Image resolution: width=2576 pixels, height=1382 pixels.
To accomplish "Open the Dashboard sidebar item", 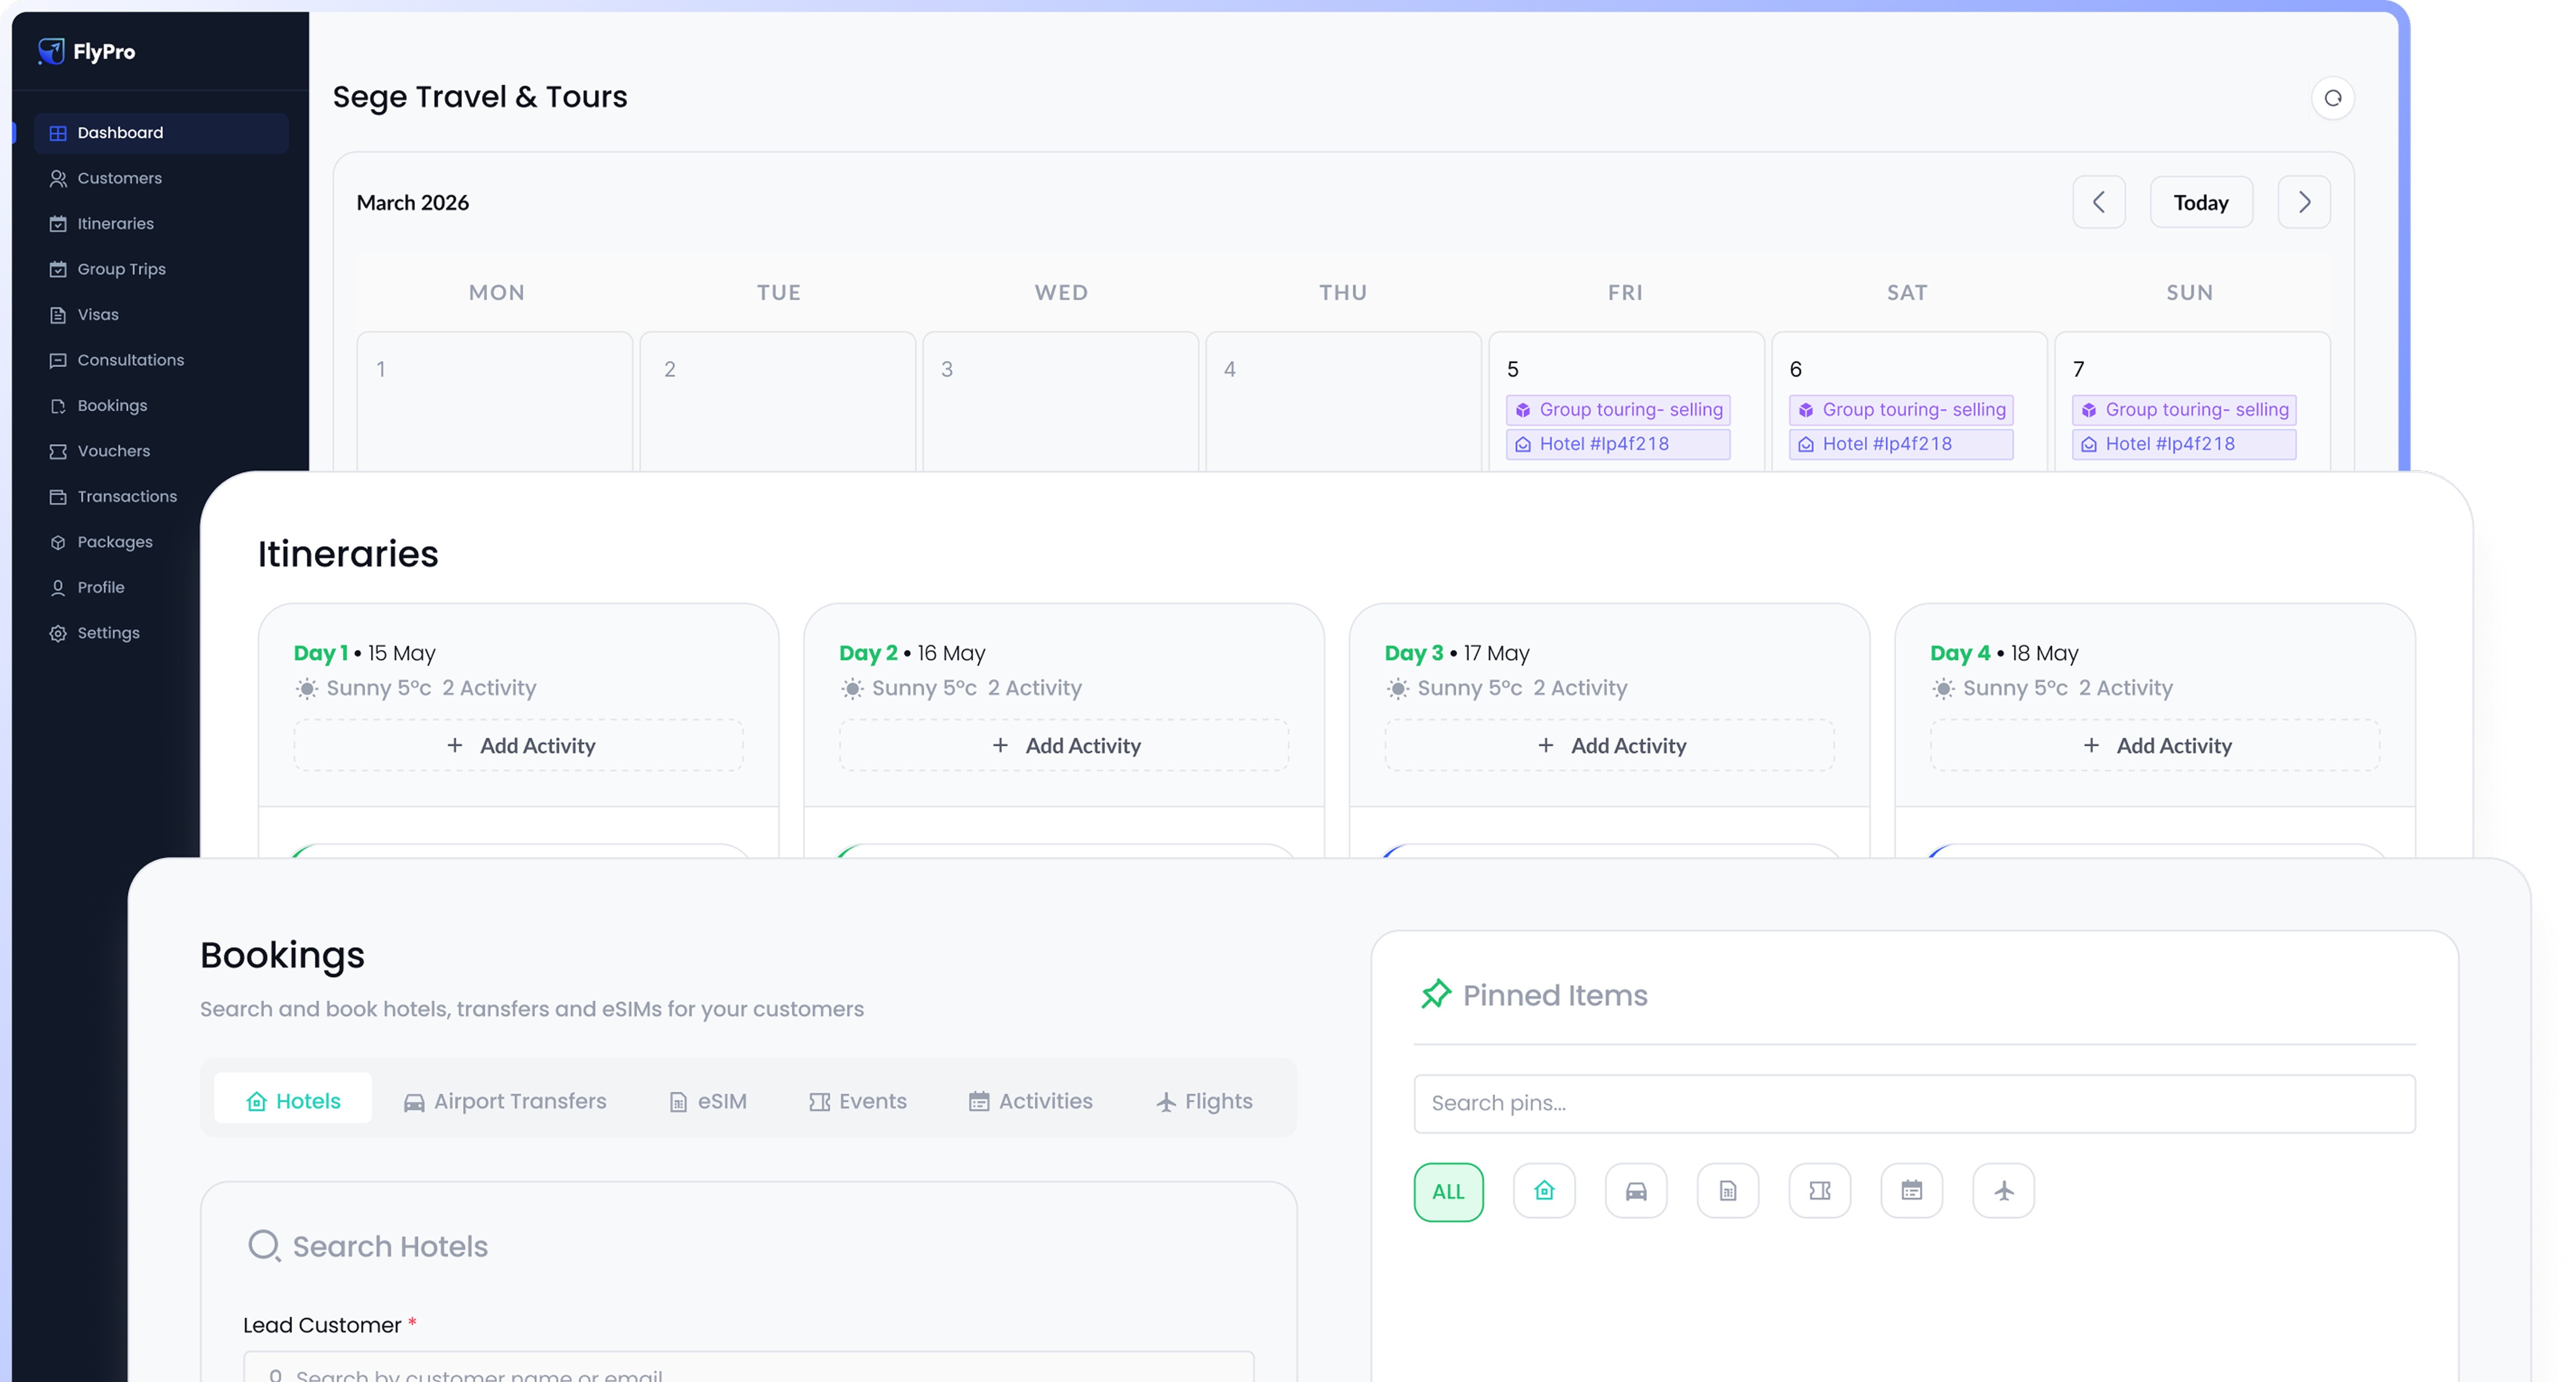I will tap(161, 133).
